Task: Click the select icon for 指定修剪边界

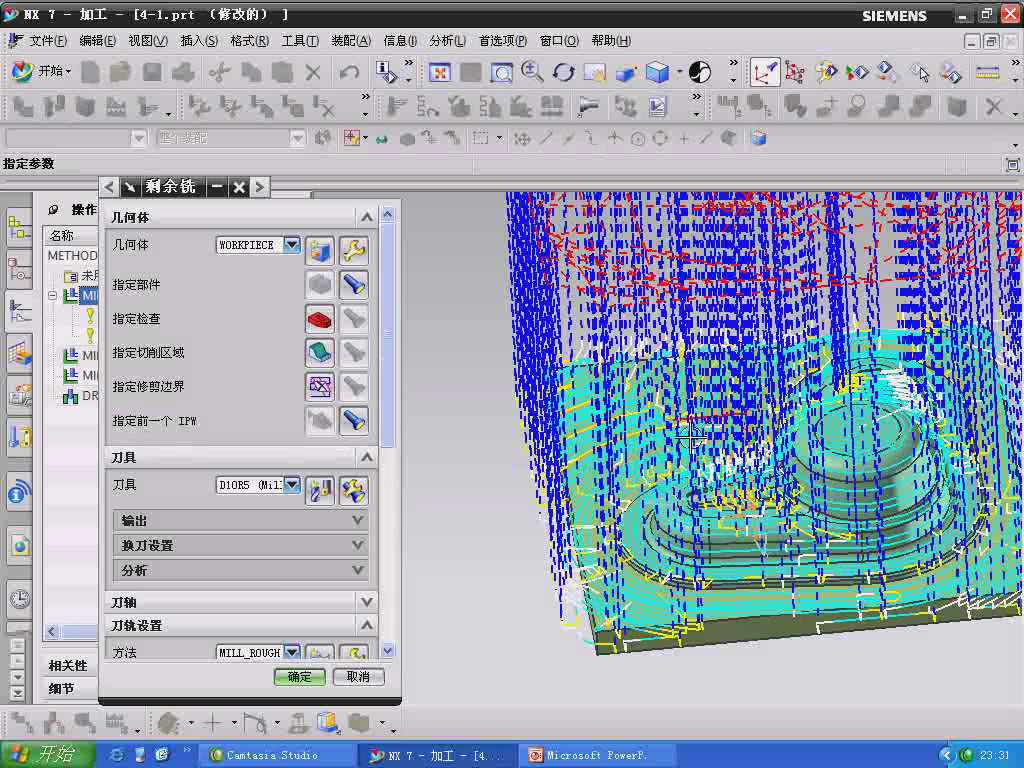Action: [x=320, y=387]
